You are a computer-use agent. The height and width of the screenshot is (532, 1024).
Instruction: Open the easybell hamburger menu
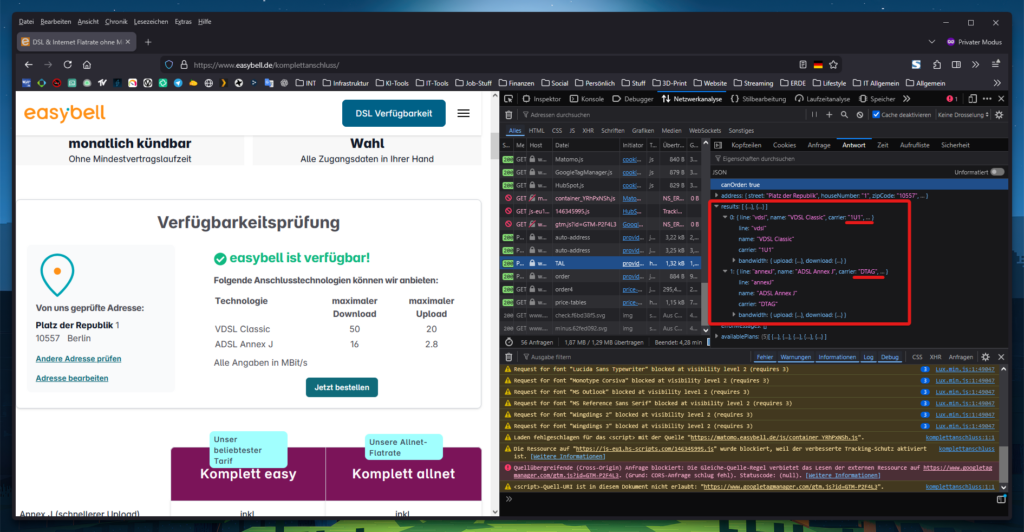point(463,113)
